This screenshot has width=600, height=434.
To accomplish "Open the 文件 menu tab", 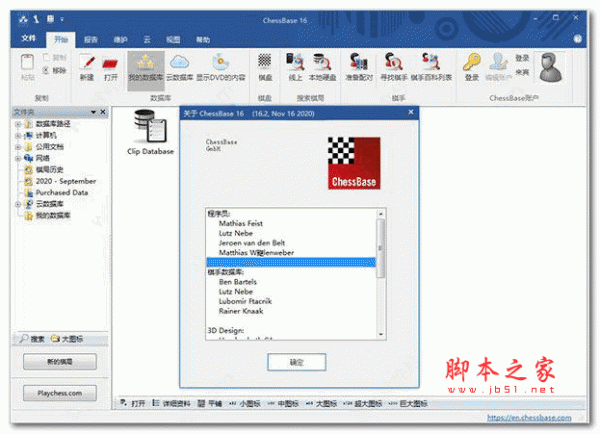I will (27, 39).
